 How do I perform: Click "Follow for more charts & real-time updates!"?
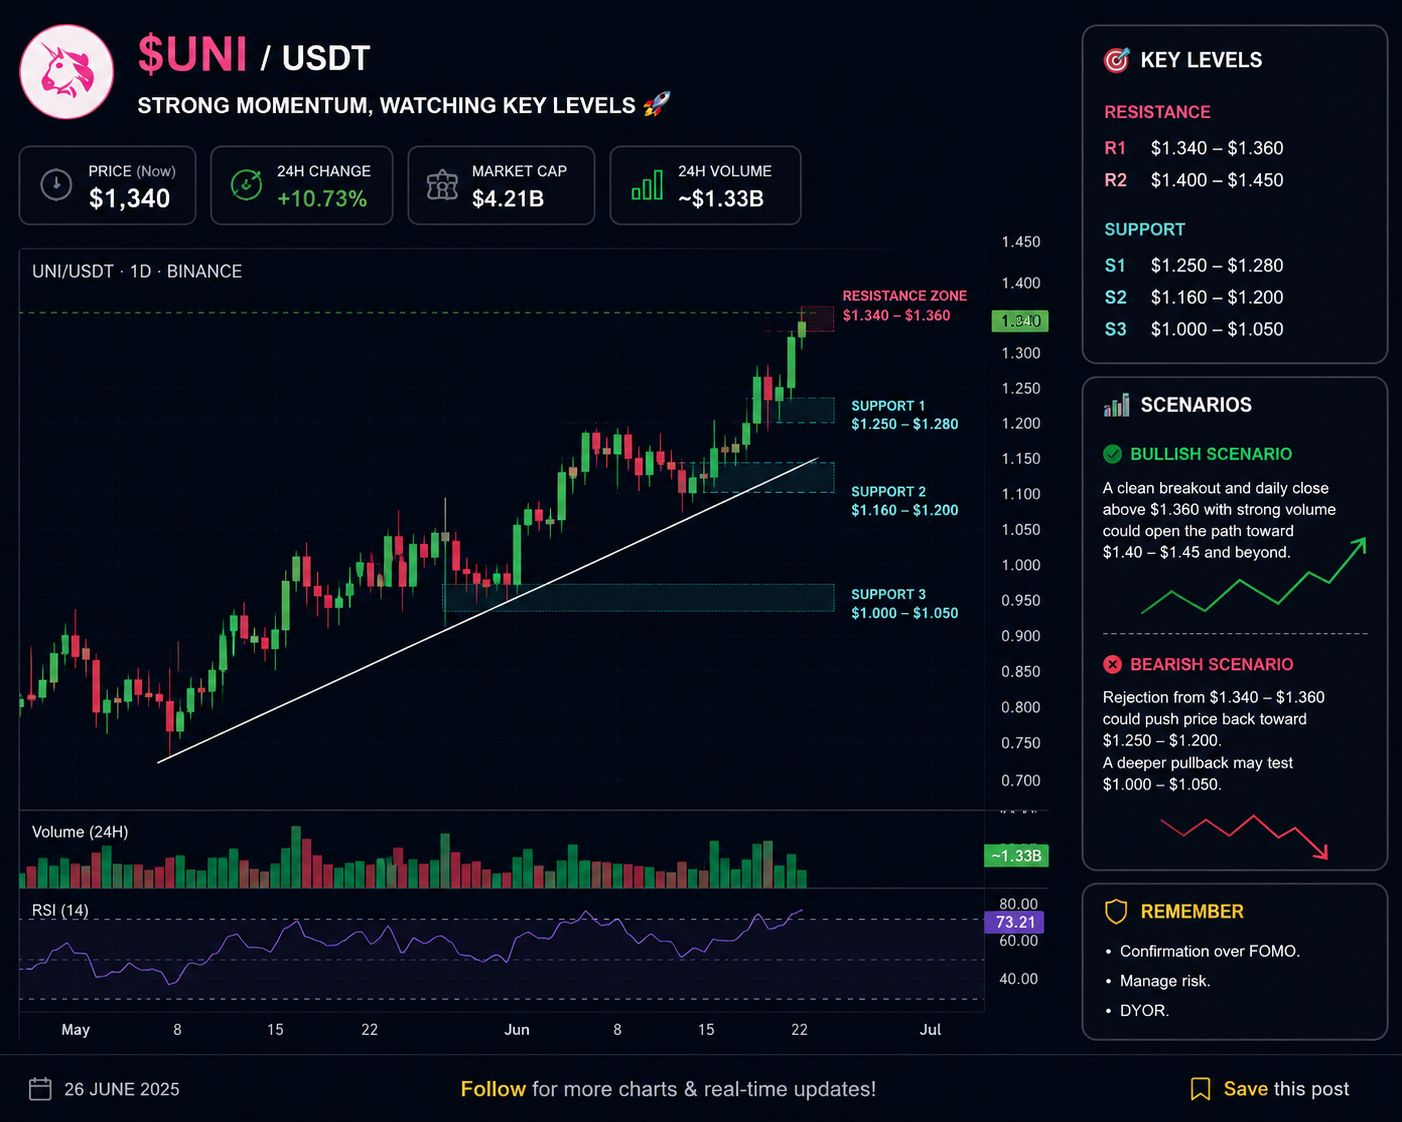pyautogui.click(x=668, y=1089)
